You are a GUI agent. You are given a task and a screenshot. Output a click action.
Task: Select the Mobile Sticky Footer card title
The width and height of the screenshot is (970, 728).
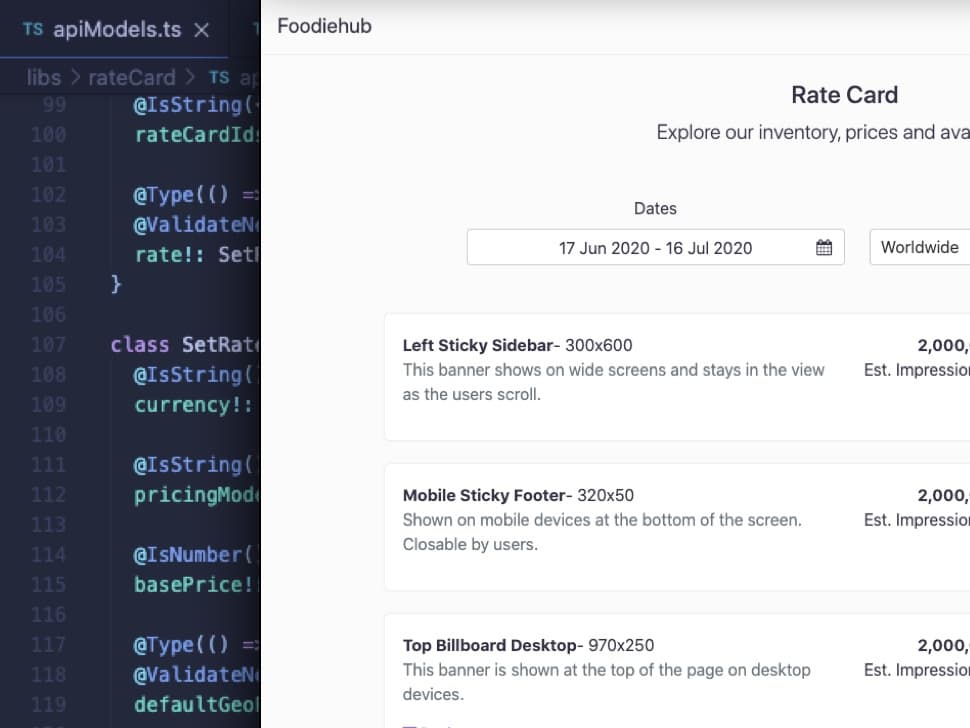click(484, 496)
